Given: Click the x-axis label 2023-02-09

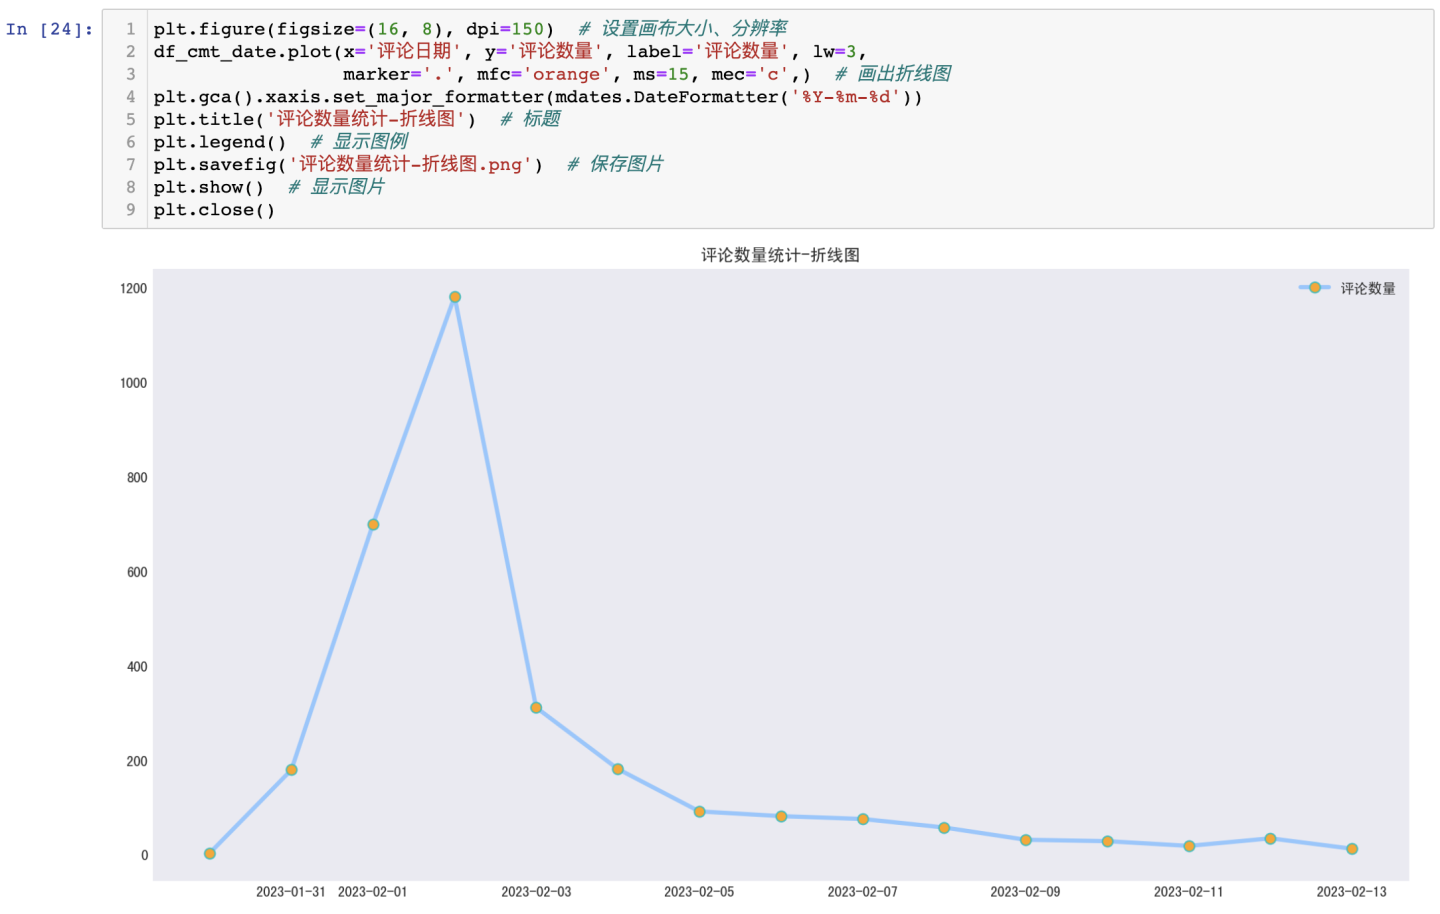Looking at the screenshot, I should point(1026,892).
